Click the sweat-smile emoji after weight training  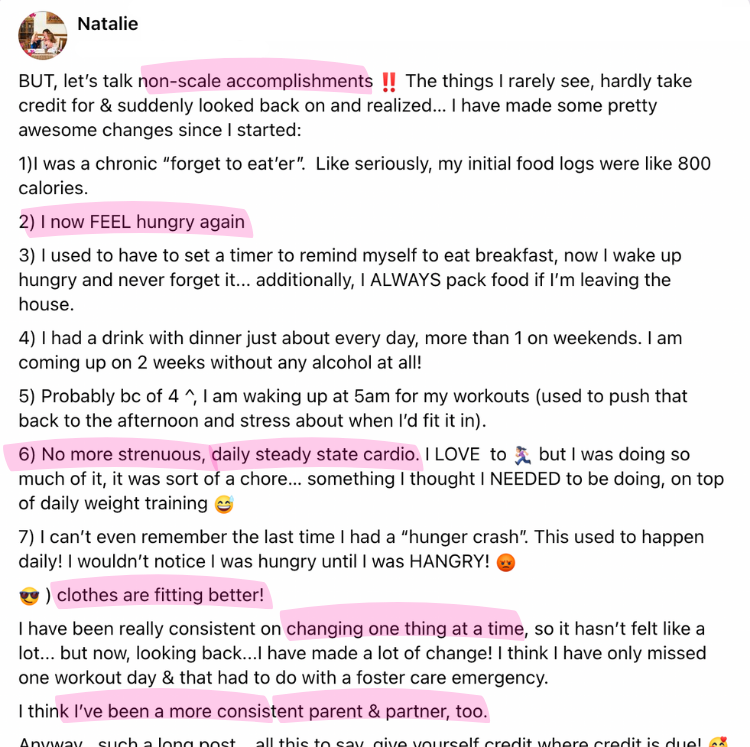tap(224, 504)
